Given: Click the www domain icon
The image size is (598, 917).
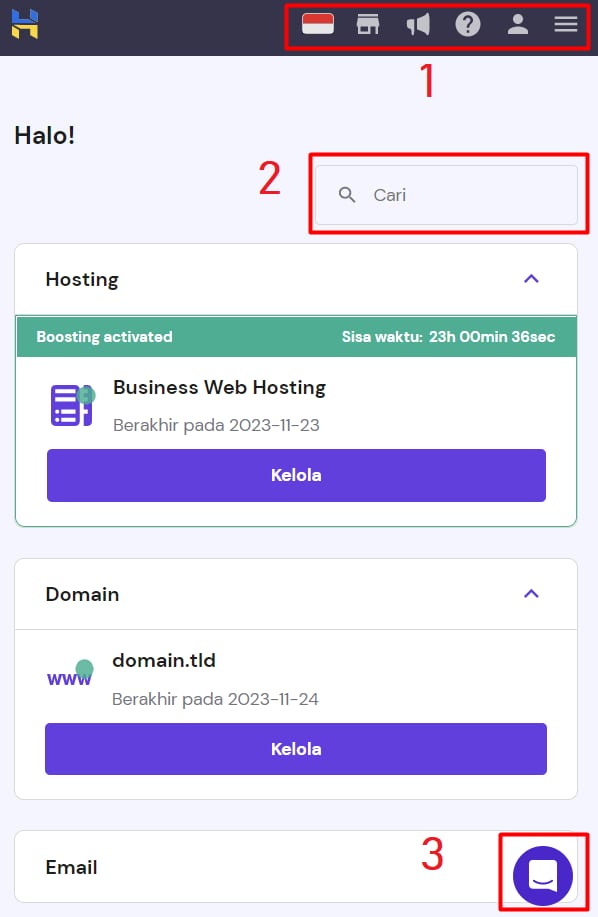Looking at the screenshot, I should (x=70, y=674).
